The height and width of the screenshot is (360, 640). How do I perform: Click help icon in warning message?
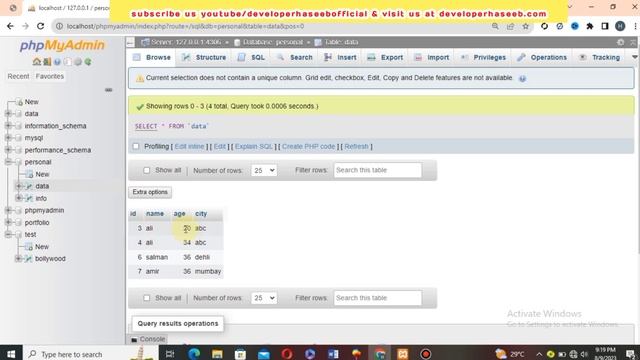click(522, 78)
